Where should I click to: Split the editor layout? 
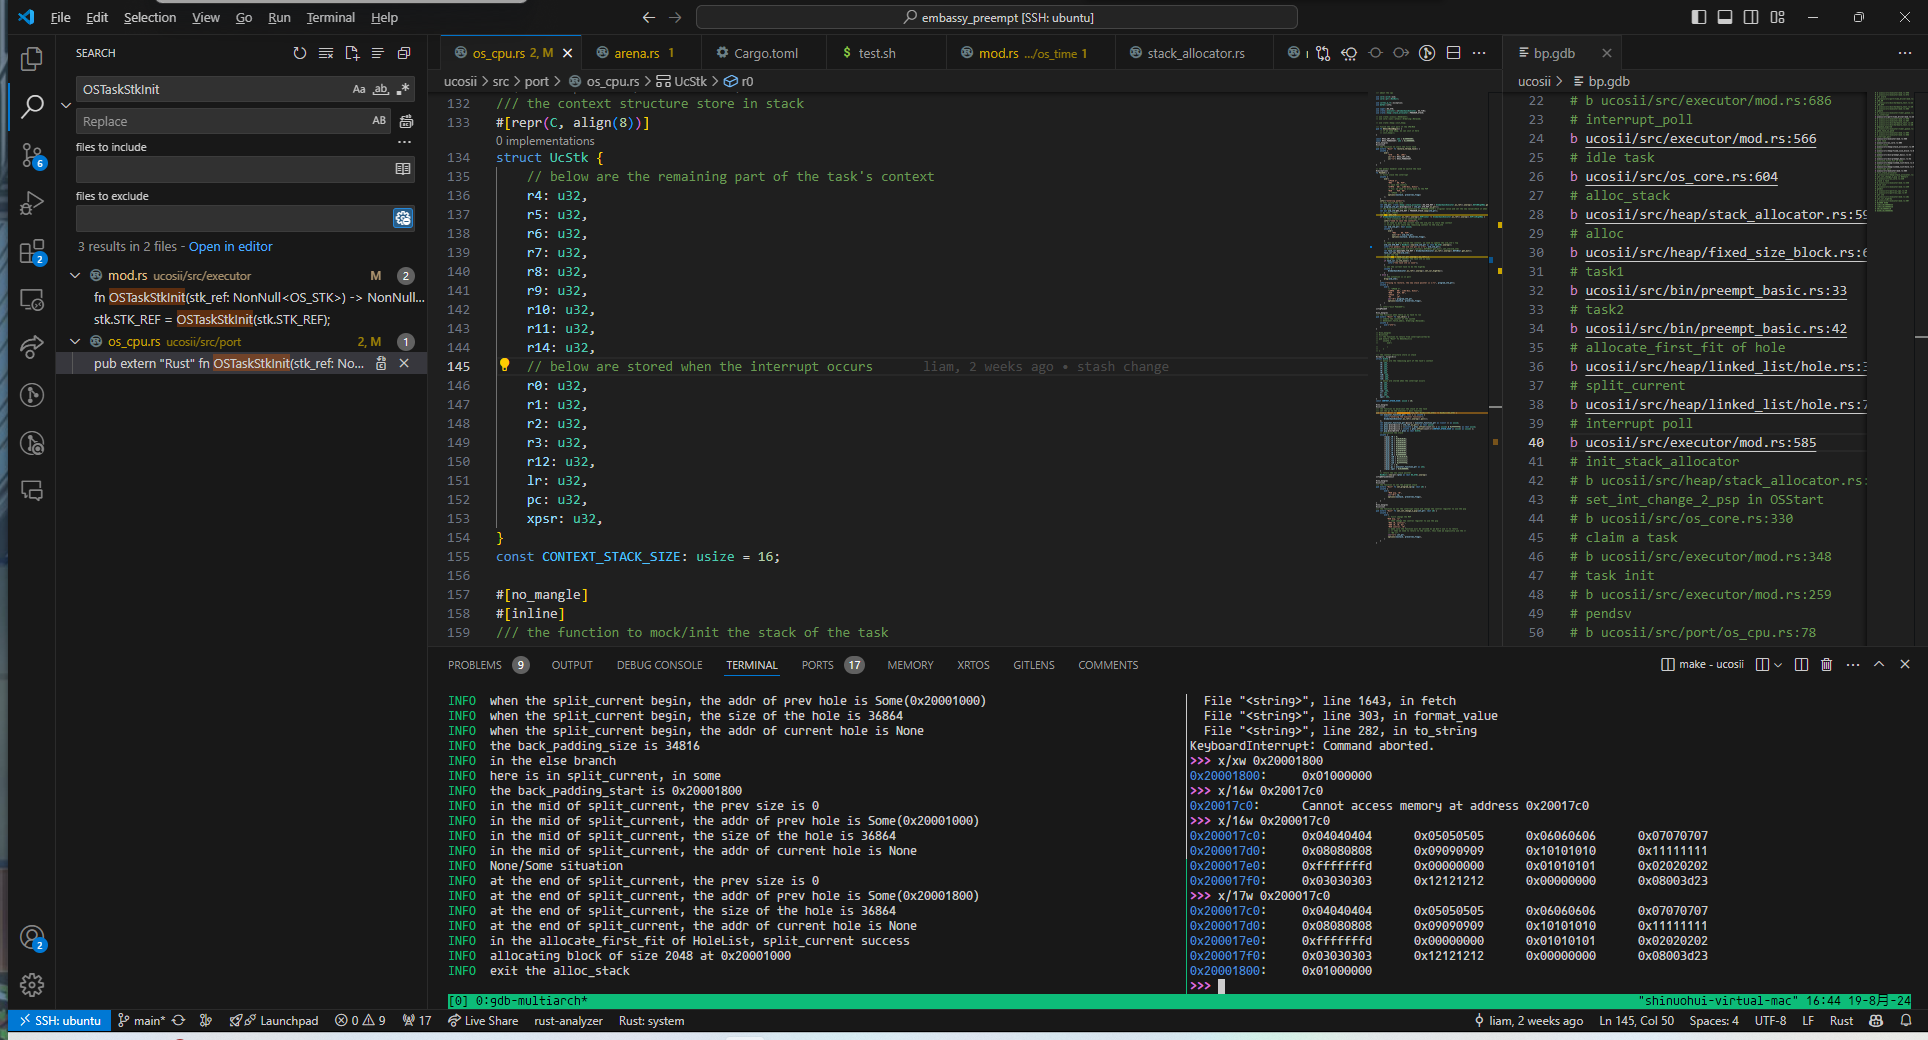[1453, 53]
